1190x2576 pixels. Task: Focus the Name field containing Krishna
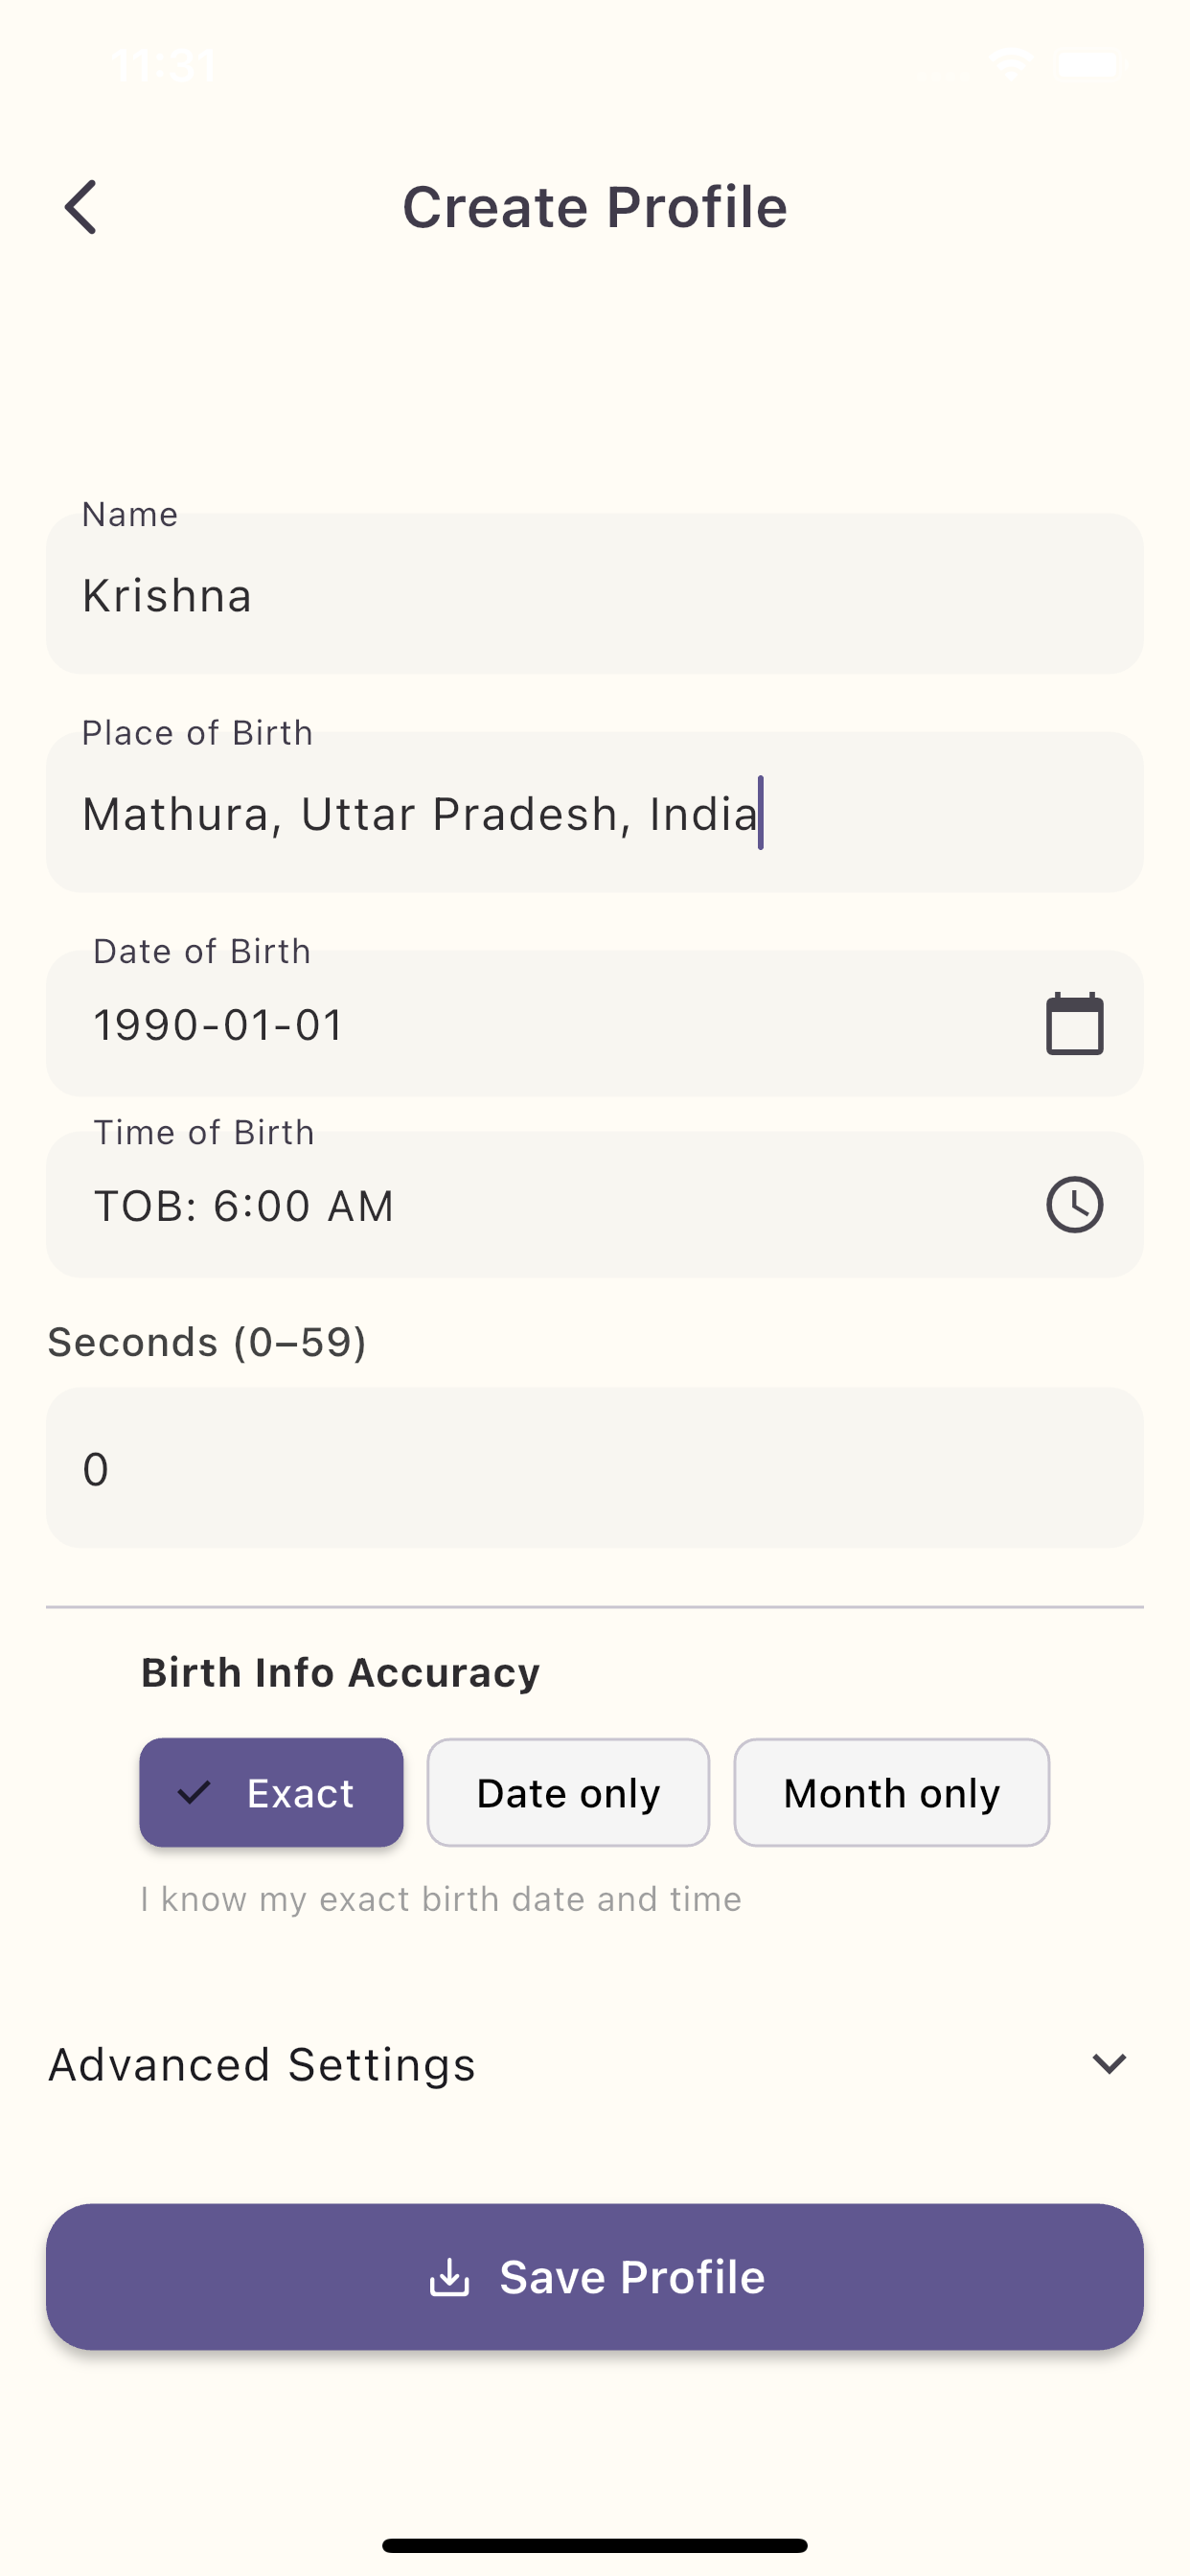point(594,593)
